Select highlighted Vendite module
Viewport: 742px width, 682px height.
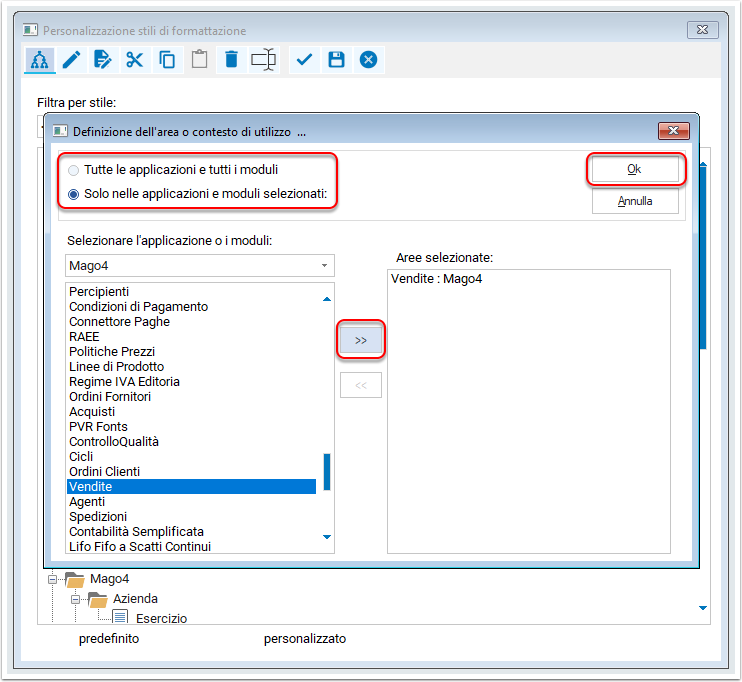(x=192, y=487)
